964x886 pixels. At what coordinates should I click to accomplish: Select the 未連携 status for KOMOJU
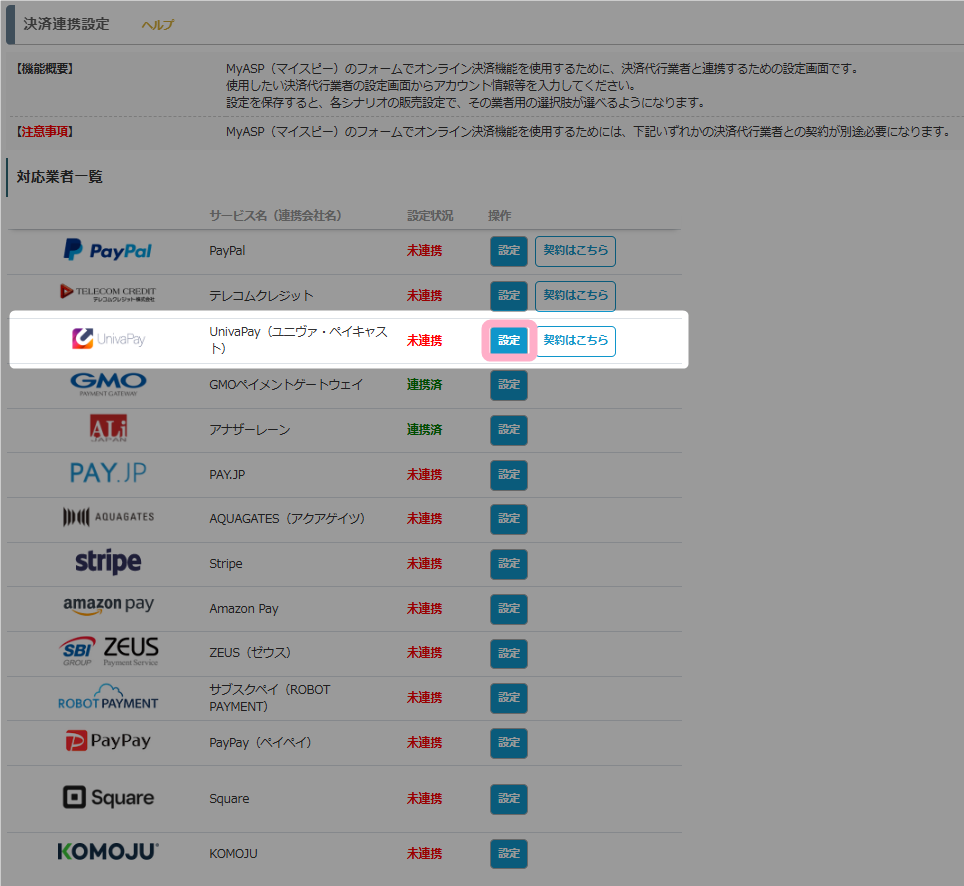(x=424, y=854)
